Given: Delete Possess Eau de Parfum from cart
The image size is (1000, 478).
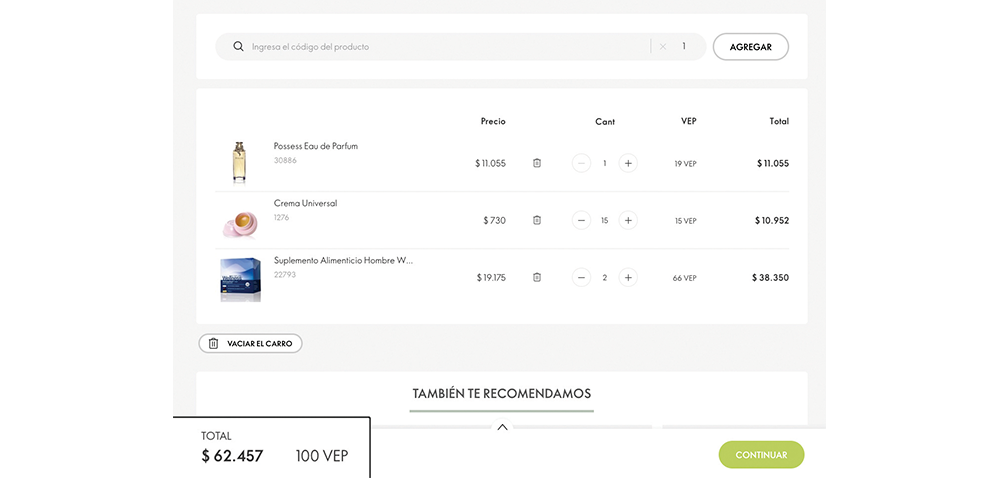Looking at the screenshot, I should point(537,163).
